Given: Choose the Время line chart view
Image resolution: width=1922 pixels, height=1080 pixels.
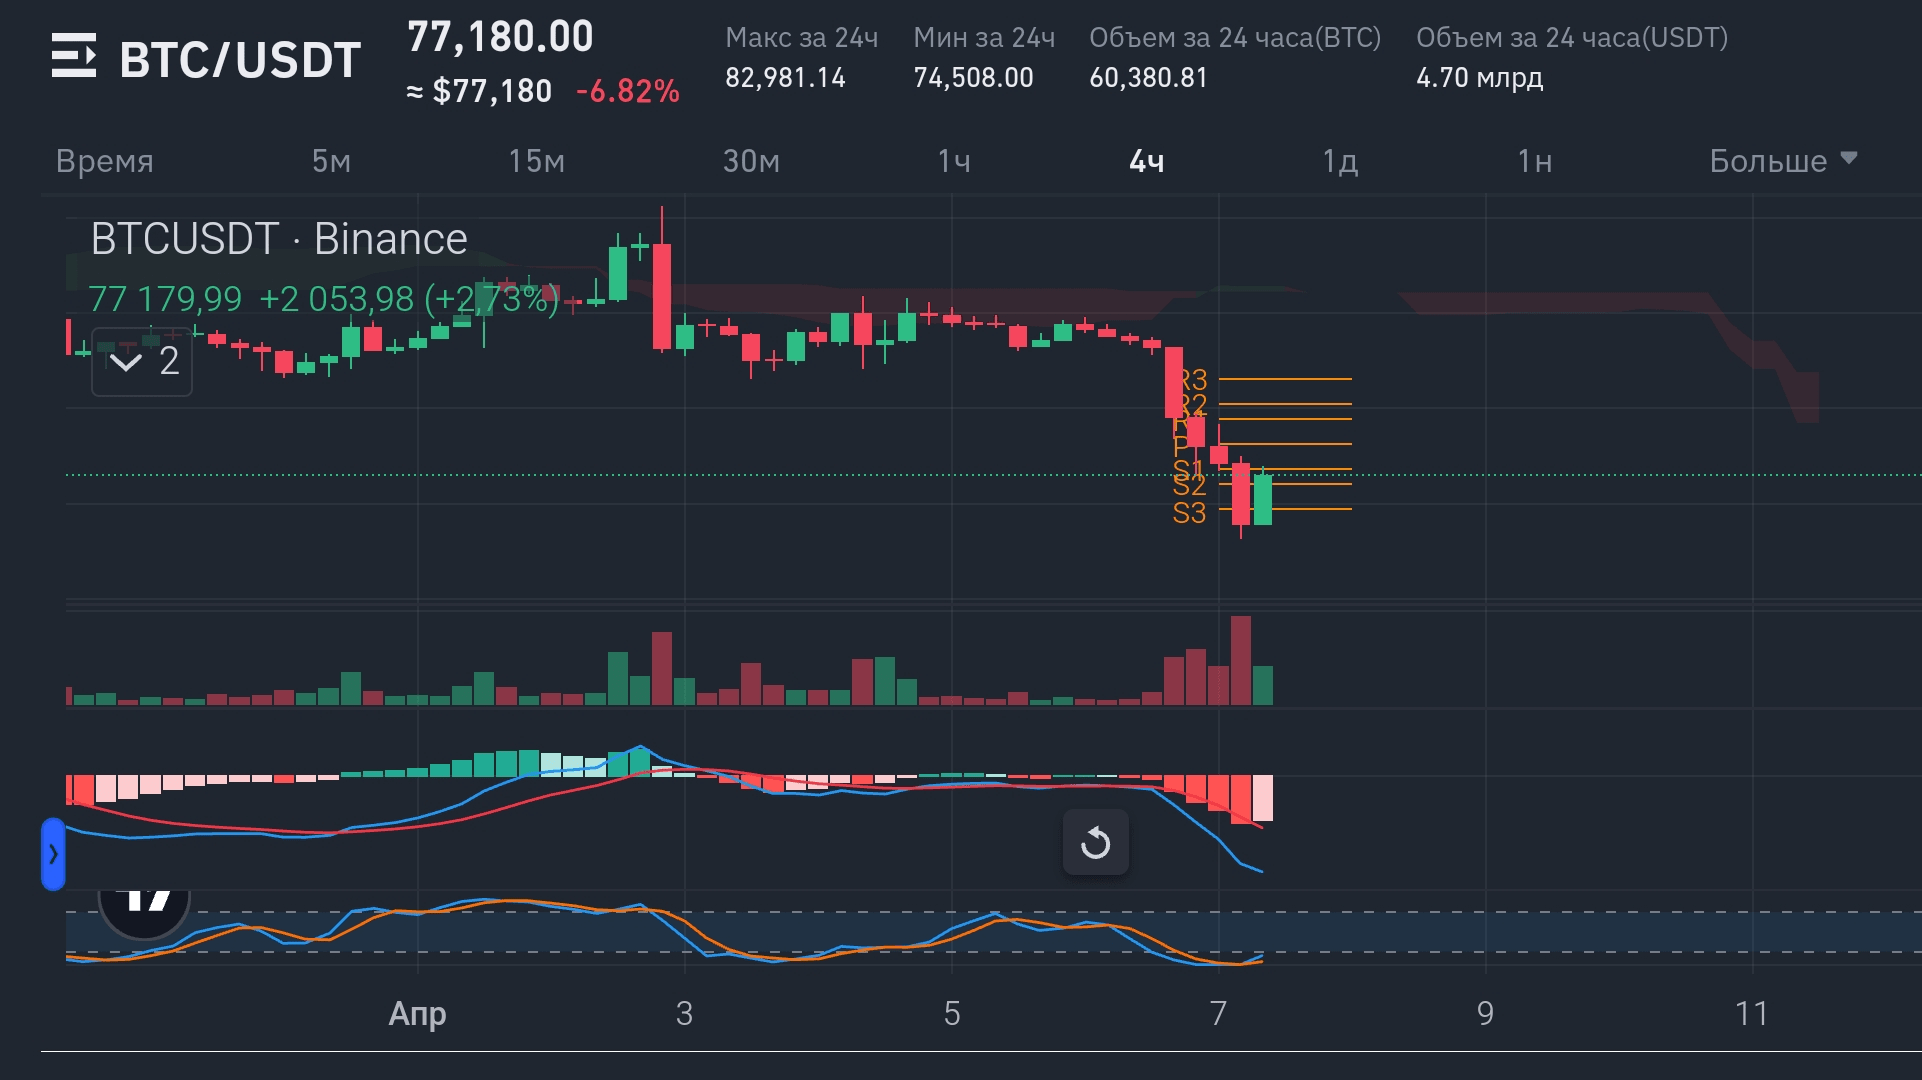Looking at the screenshot, I should (105, 161).
